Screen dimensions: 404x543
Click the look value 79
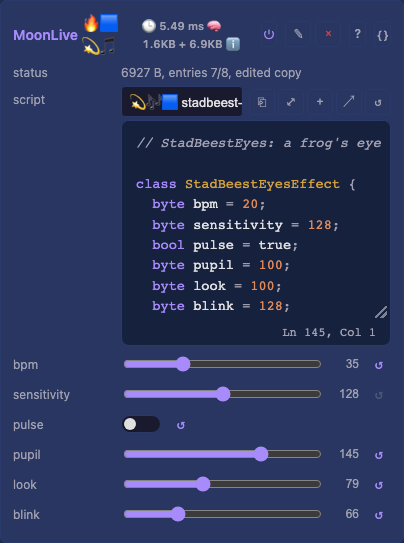point(352,484)
